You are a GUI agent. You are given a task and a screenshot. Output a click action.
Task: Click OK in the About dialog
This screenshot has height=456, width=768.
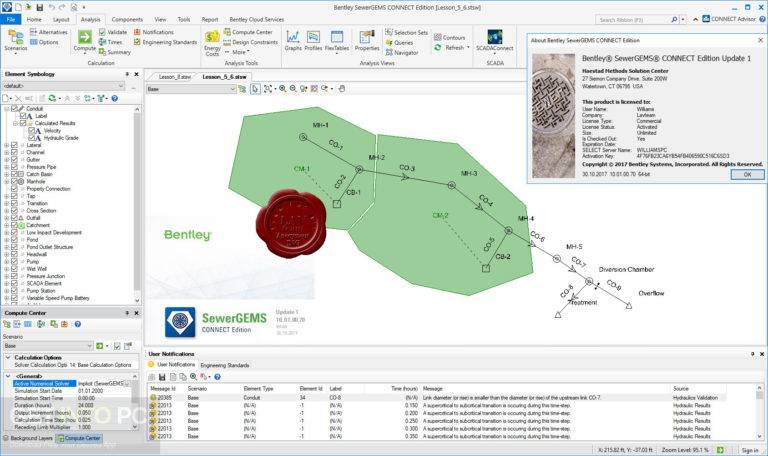point(745,173)
